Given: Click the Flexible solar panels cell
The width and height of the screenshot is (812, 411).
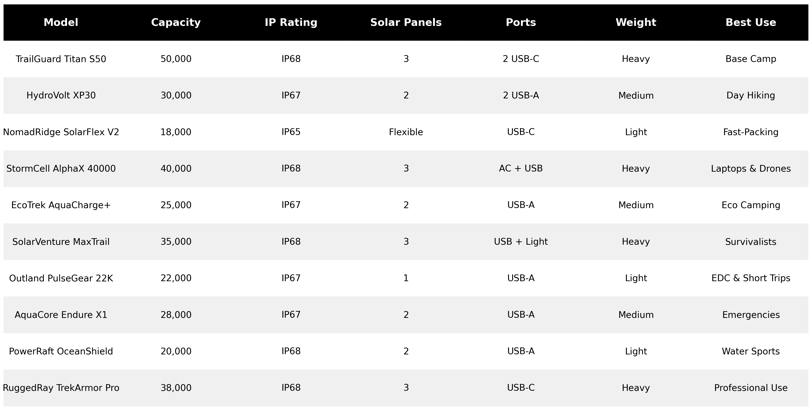Looking at the screenshot, I should pyautogui.click(x=406, y=132).
